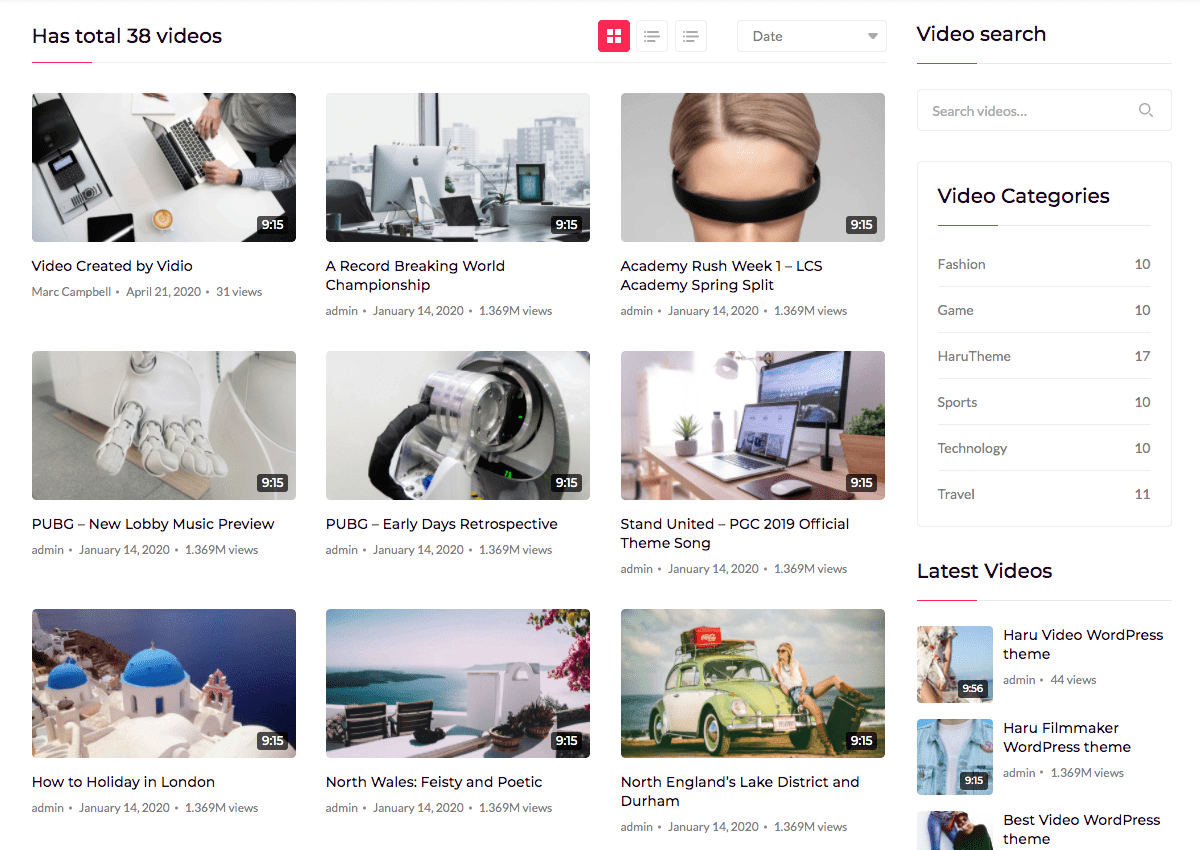The image size is (1200, 850).
Task: Open the green Beetle car video thumbnail
Action: tap(753, 683)
